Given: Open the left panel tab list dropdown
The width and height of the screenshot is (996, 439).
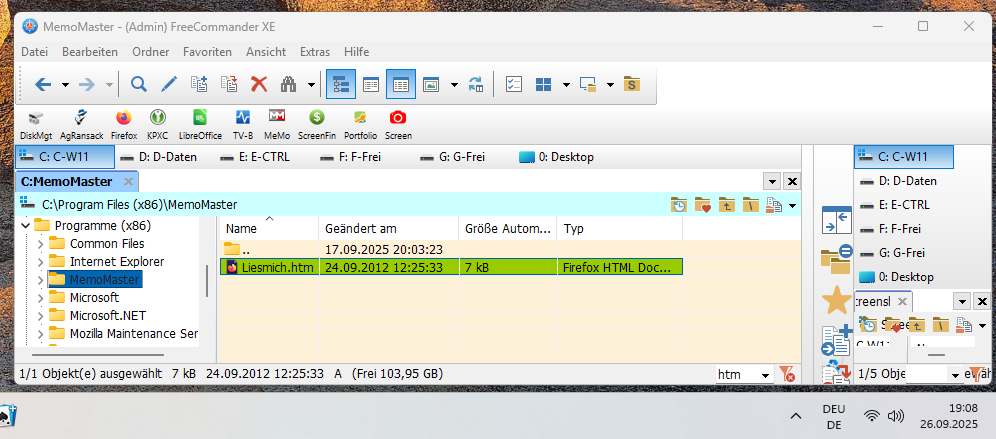Looking at the screenshot, I should pos(772,182).
